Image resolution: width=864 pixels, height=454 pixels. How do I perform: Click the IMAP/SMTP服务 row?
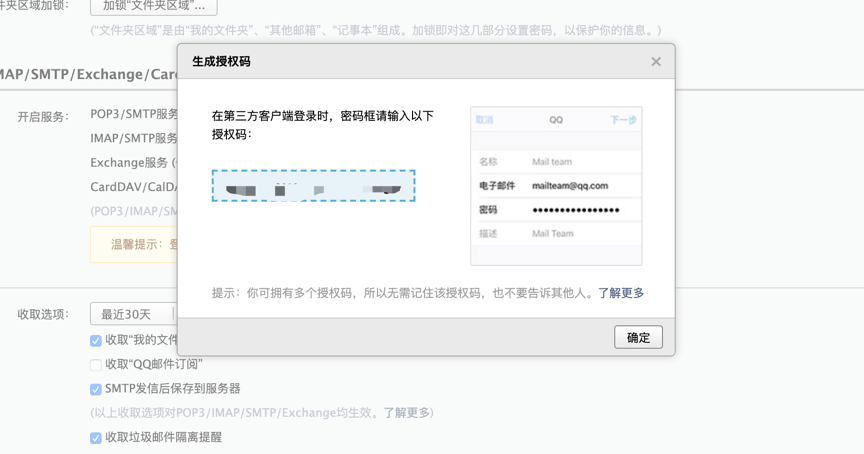[134, 138]
